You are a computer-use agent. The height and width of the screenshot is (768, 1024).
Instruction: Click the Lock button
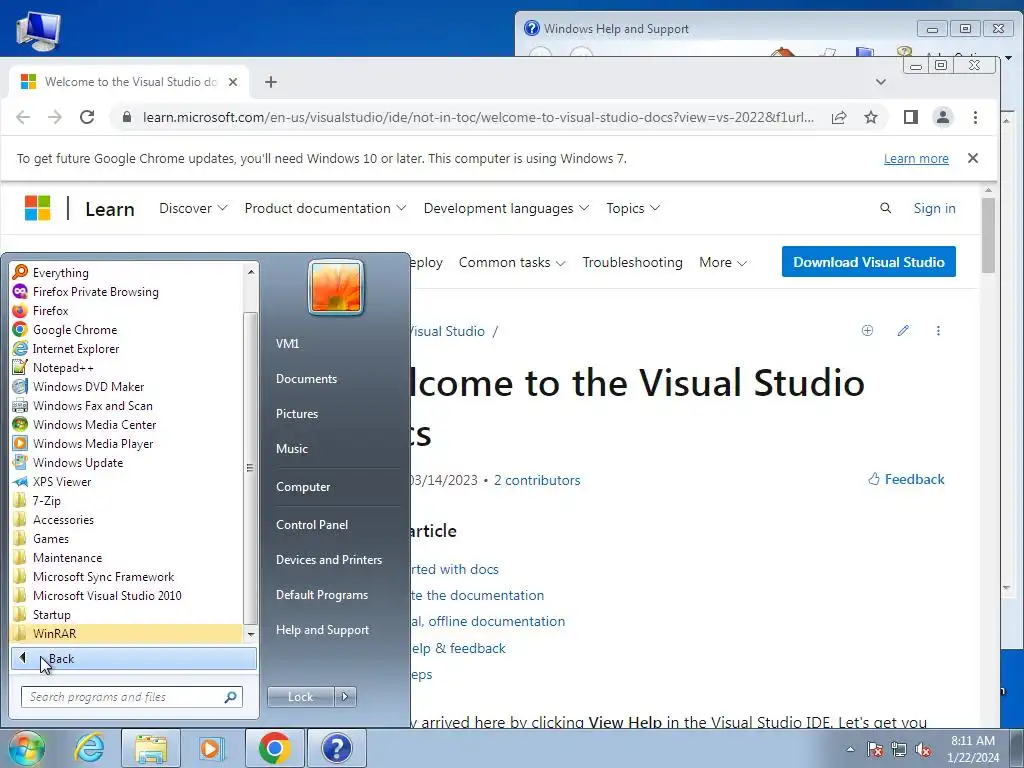tap(300, 697)
